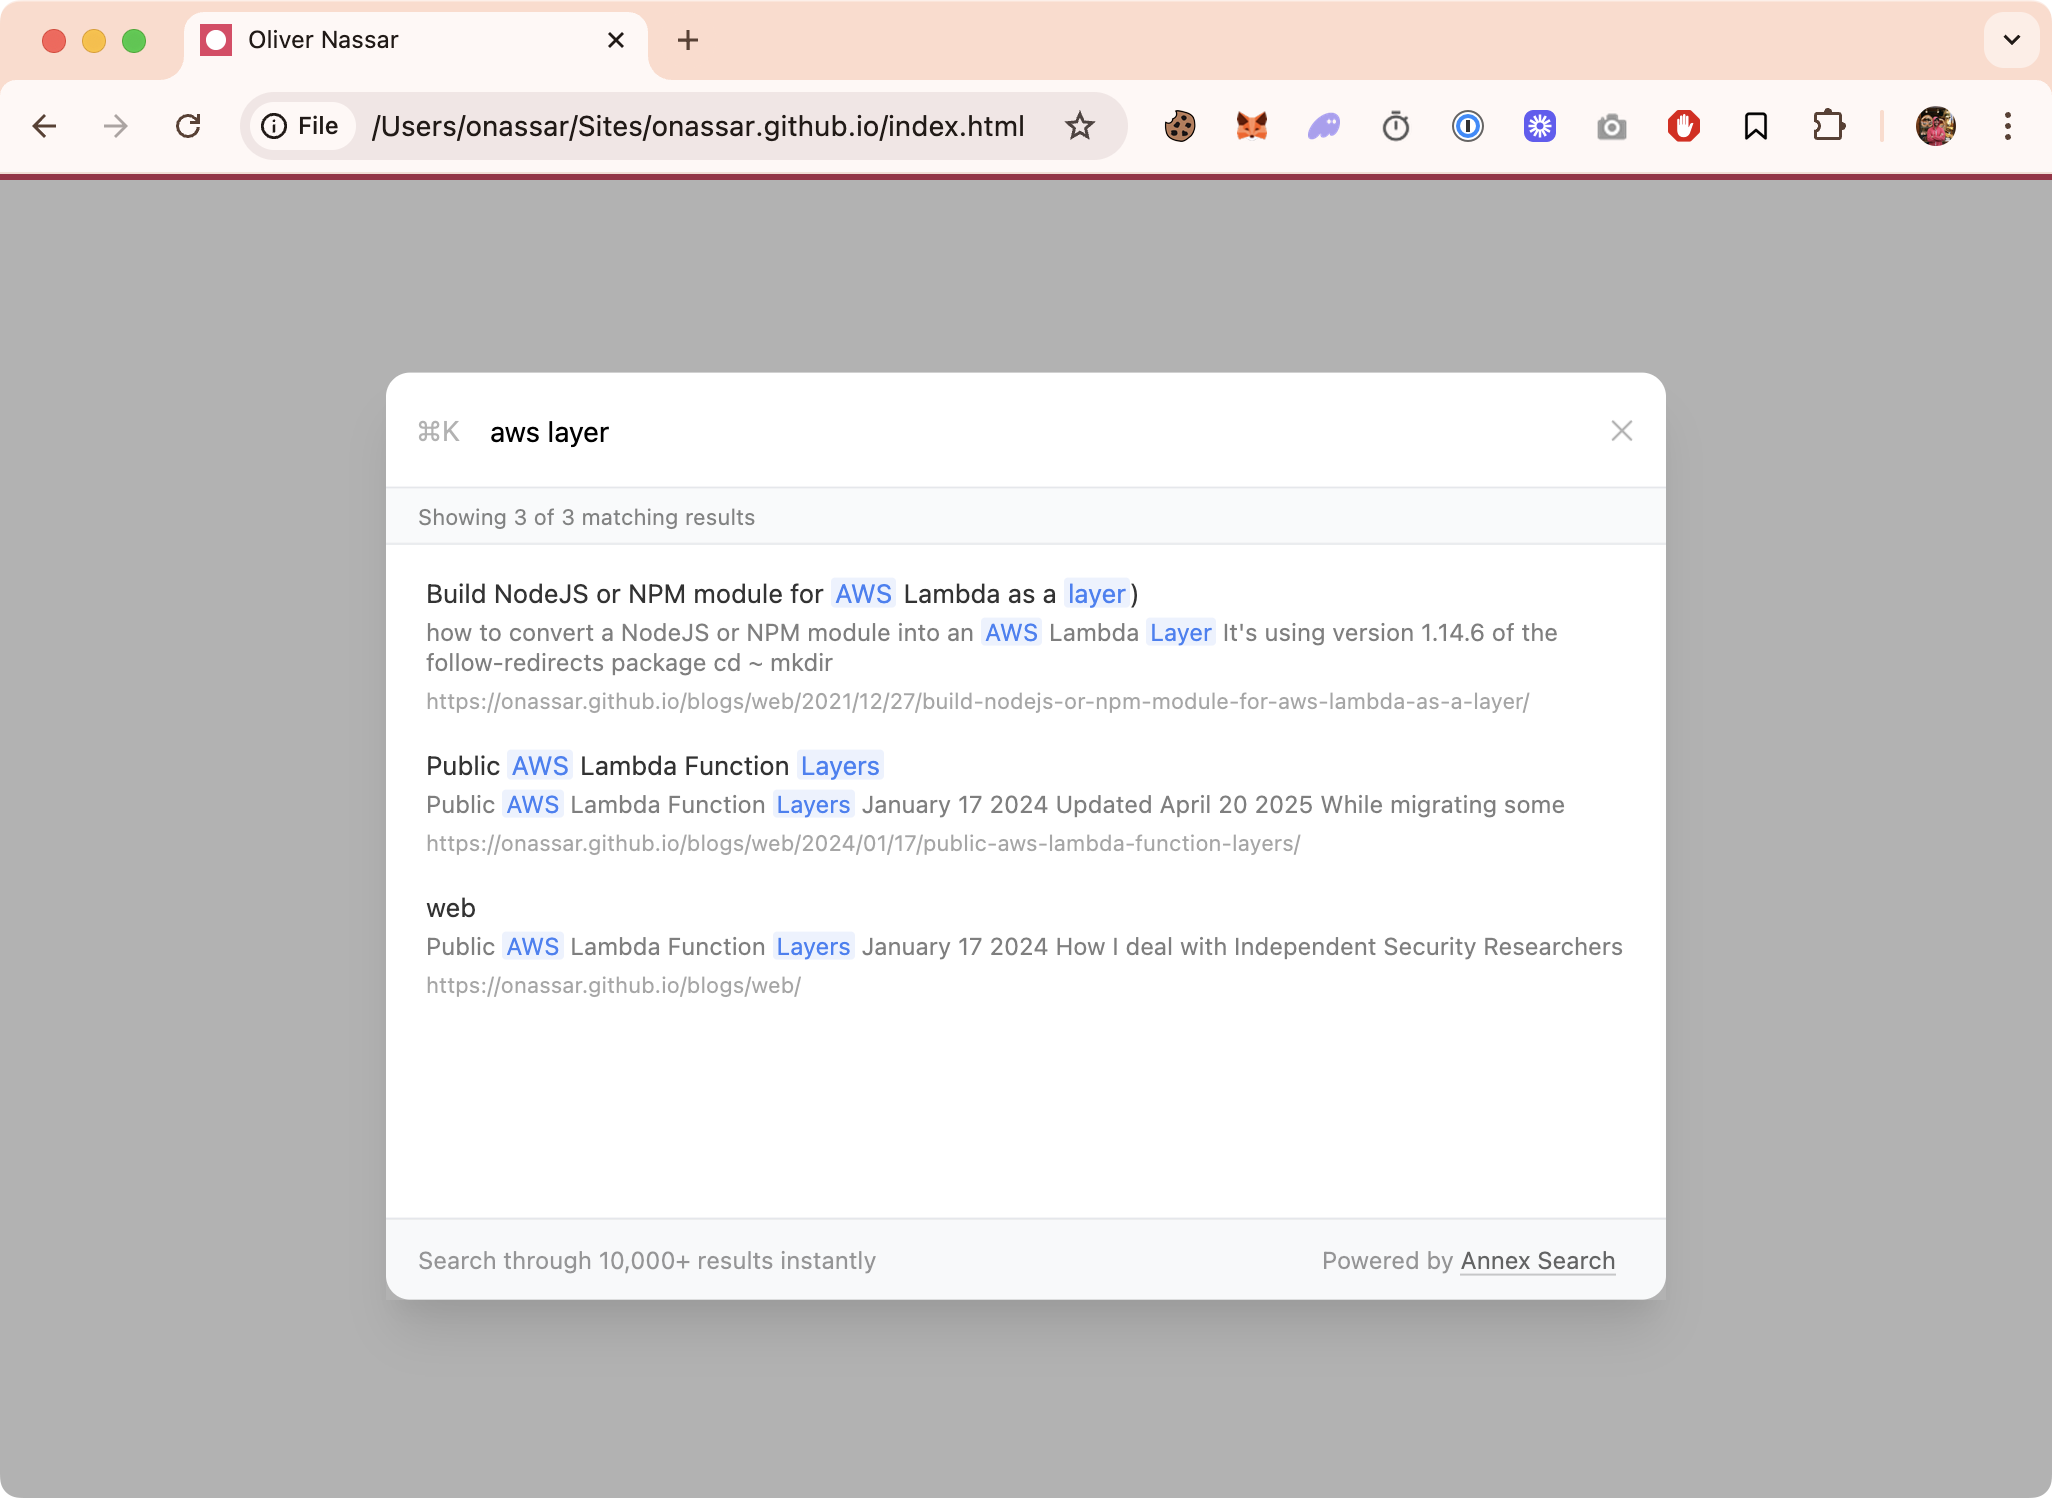Viewport: 2052px width, 1498px height.
Task: Reload the page
Action: (x=188, y=126)
